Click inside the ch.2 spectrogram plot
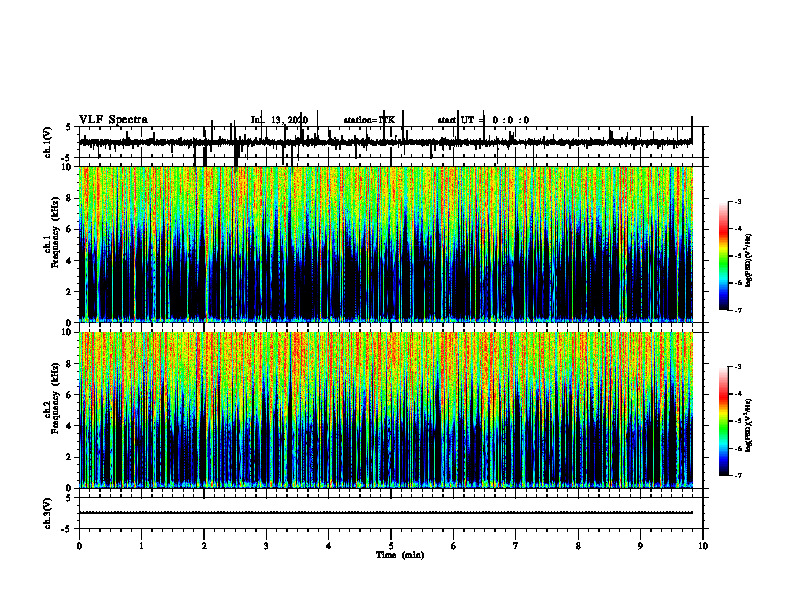 pyautogui.click(x=385, y=410)
